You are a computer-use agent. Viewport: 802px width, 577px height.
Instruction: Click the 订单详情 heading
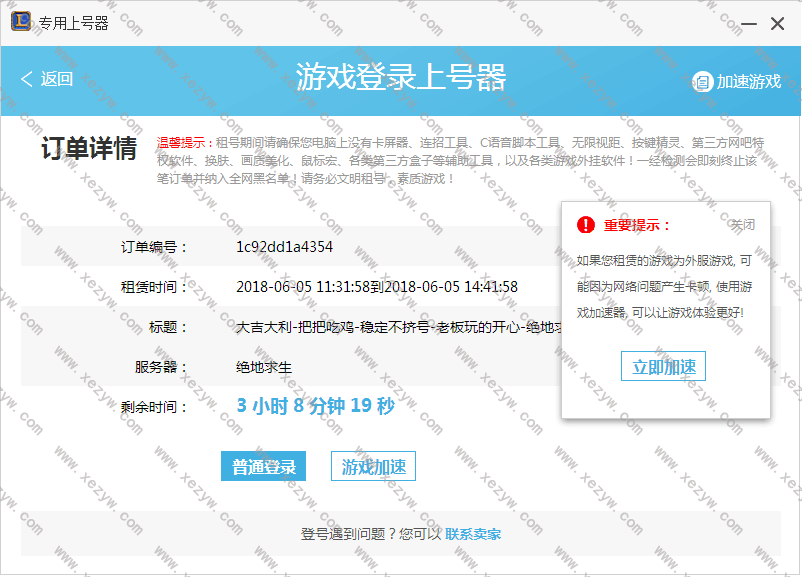tap(89, 149)
